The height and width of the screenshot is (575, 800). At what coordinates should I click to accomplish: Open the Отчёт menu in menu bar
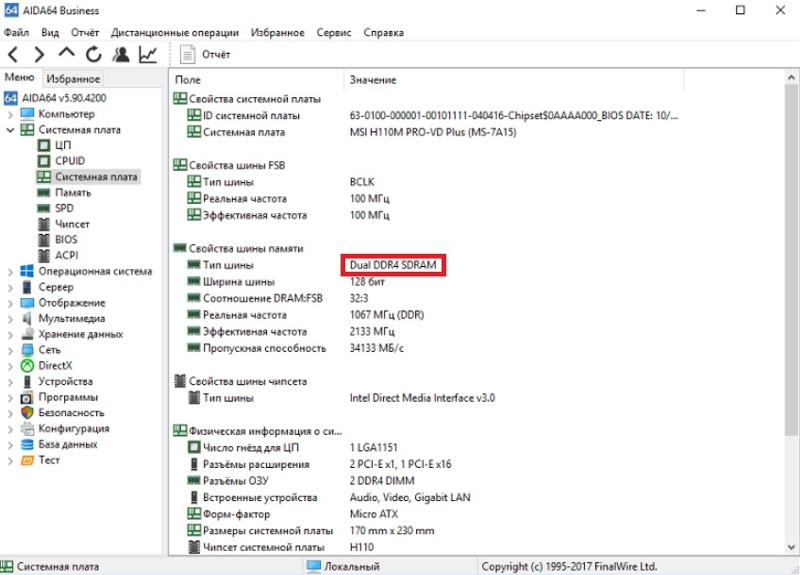85,33
